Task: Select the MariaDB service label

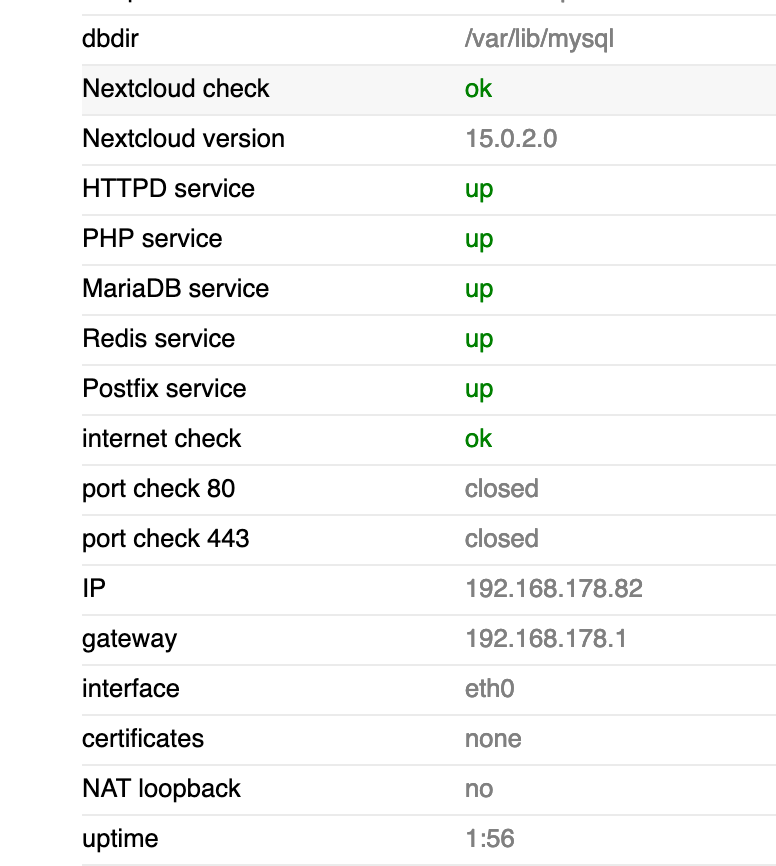Action: (175, 289)
